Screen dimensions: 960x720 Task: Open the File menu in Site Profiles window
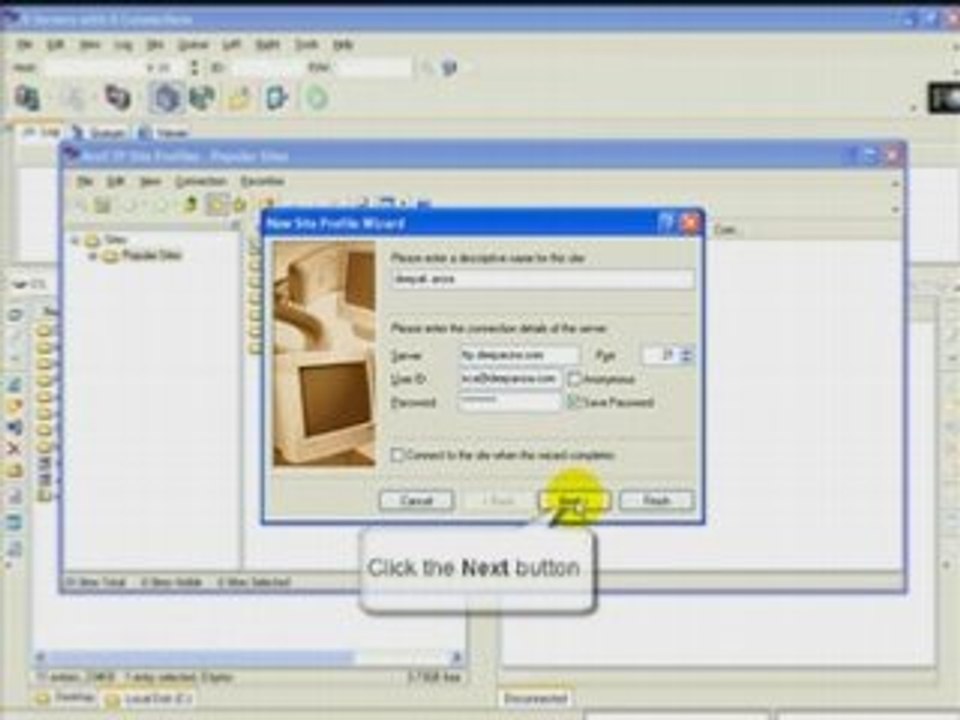click(x=85, y=181)
